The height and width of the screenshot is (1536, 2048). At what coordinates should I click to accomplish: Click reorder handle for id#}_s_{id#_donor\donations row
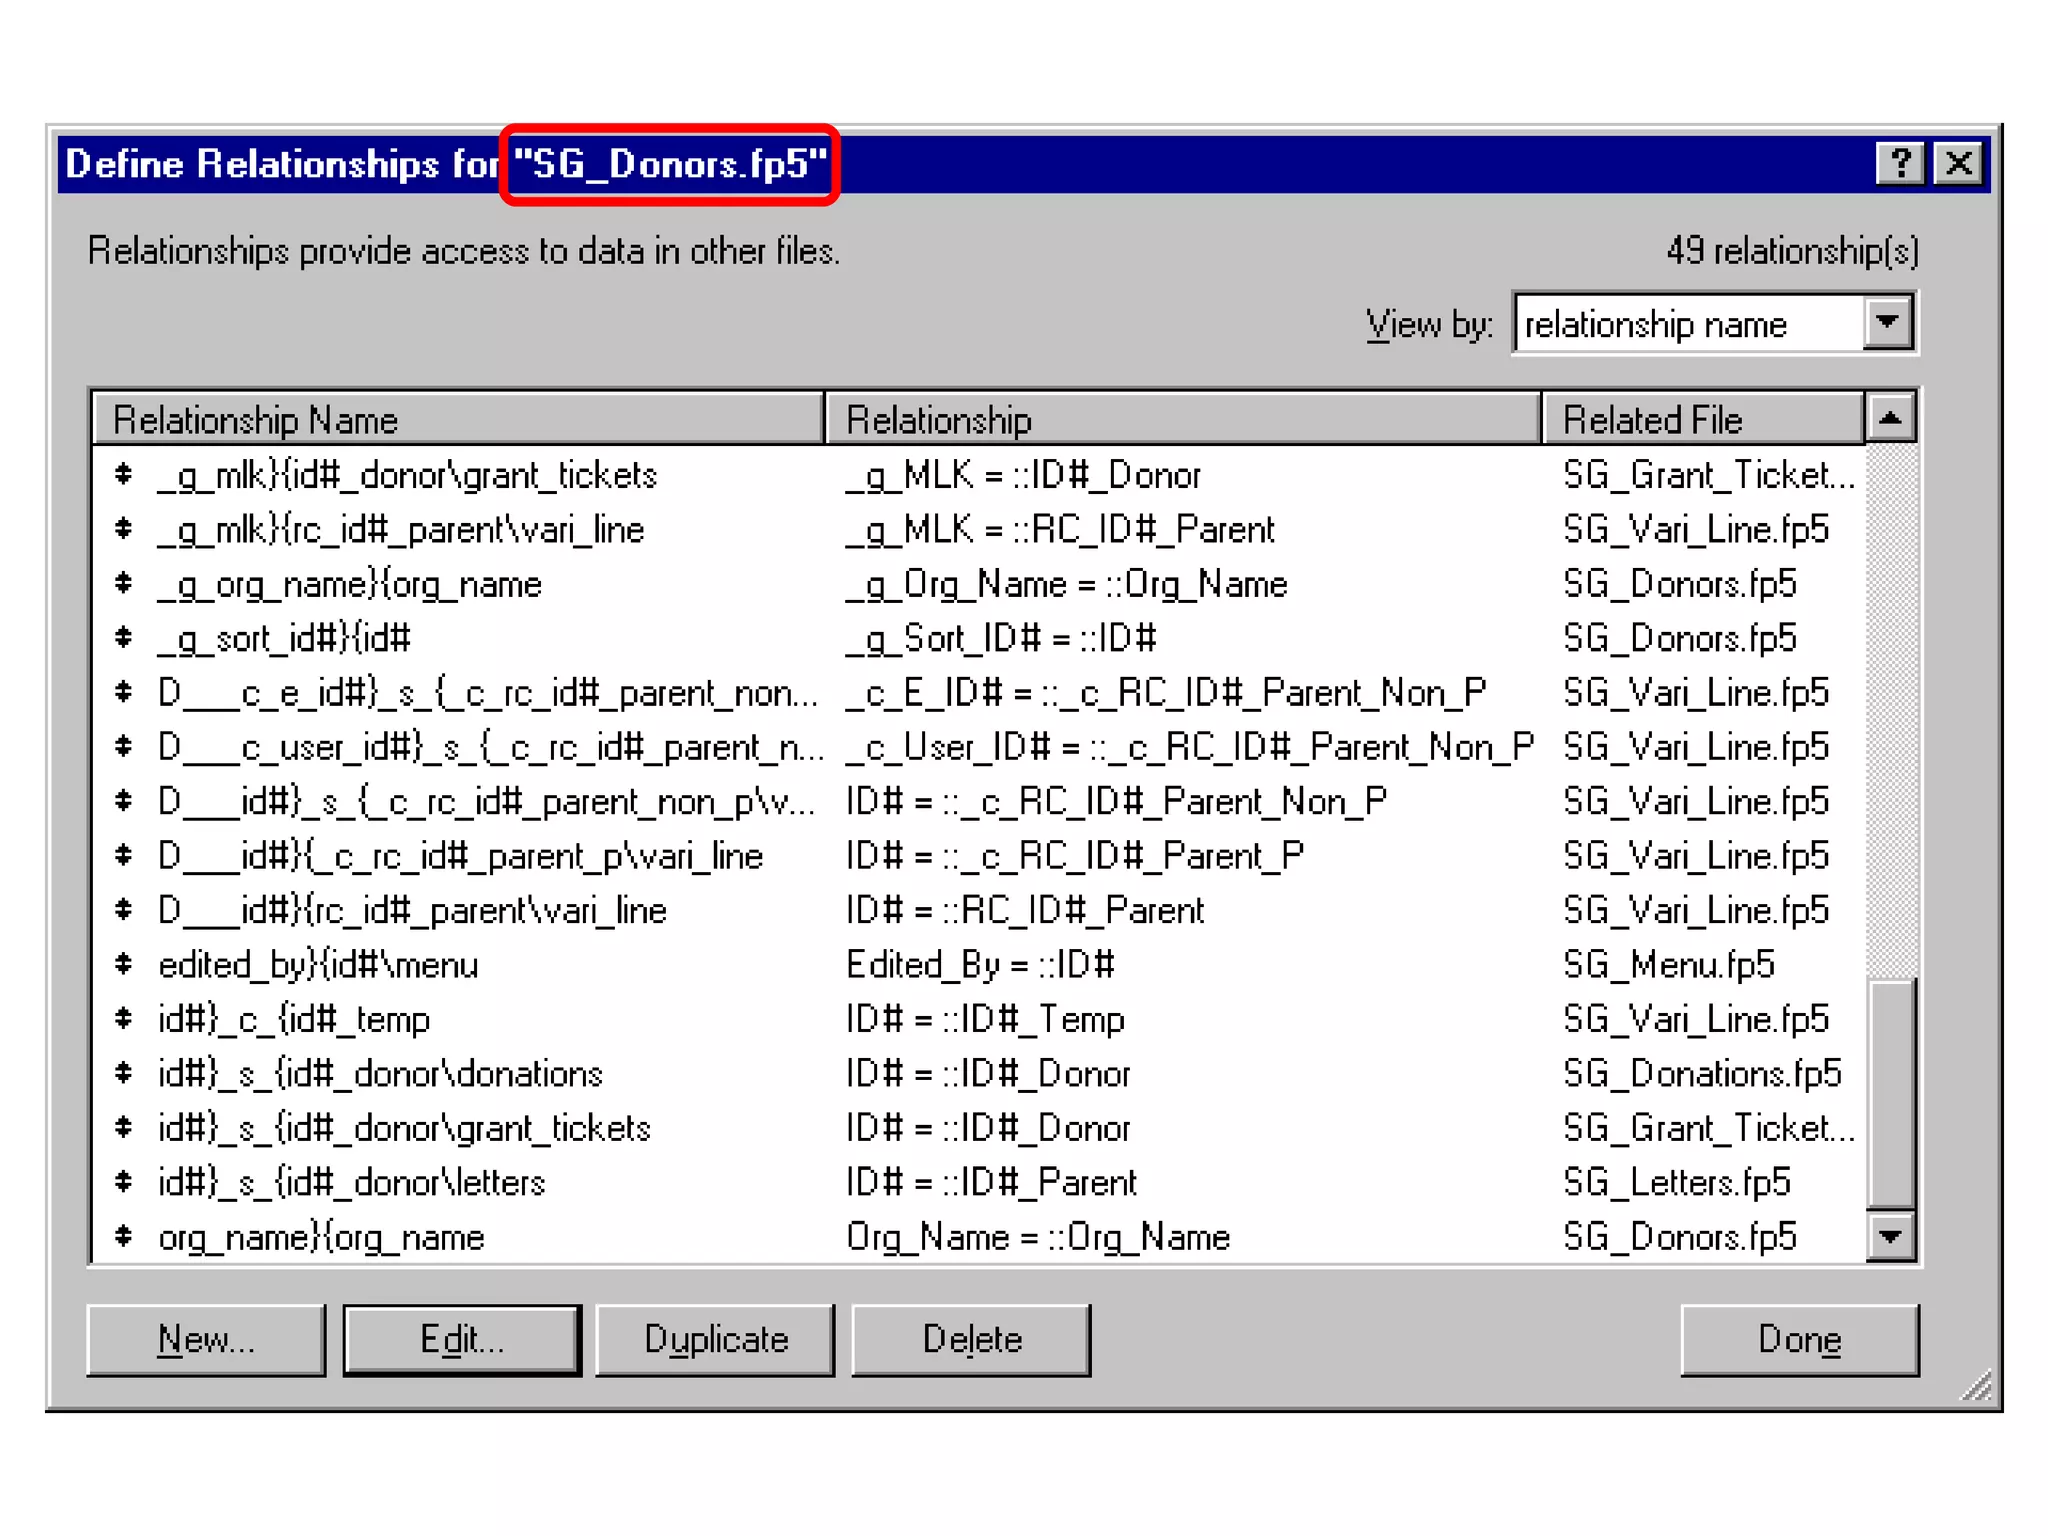[124, 1073]
